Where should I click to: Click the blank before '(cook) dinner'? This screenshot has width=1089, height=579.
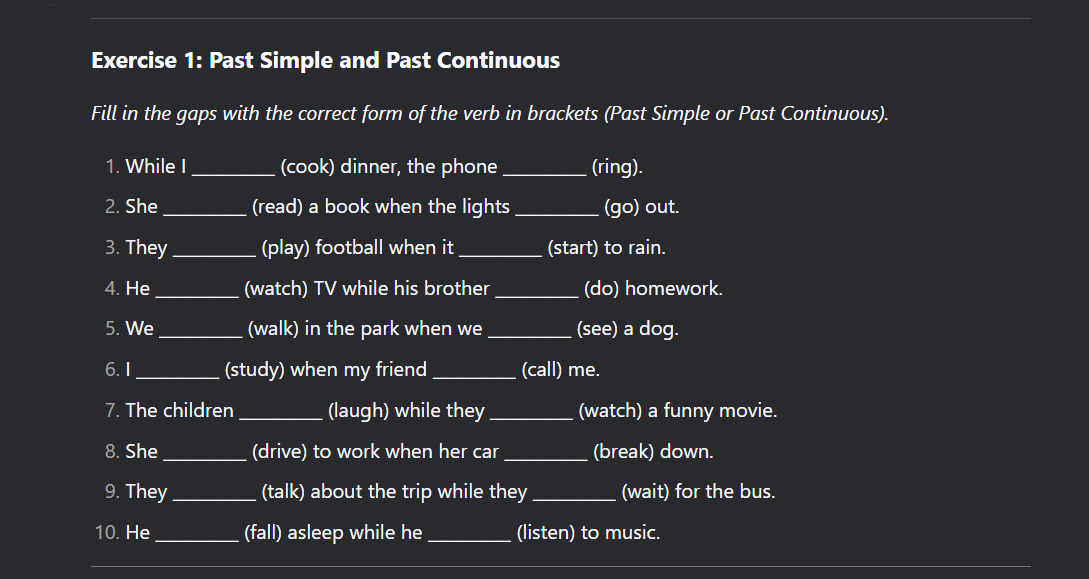coord(233,168)
